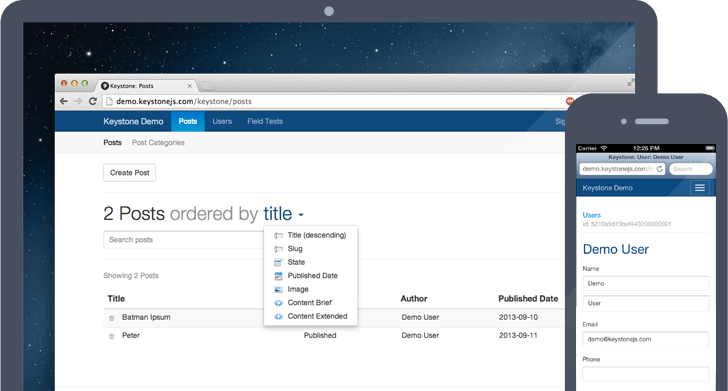Close the Keystone: Posts browser tab
This screenshot has height=391, width=728.
(x=189, y=86)
